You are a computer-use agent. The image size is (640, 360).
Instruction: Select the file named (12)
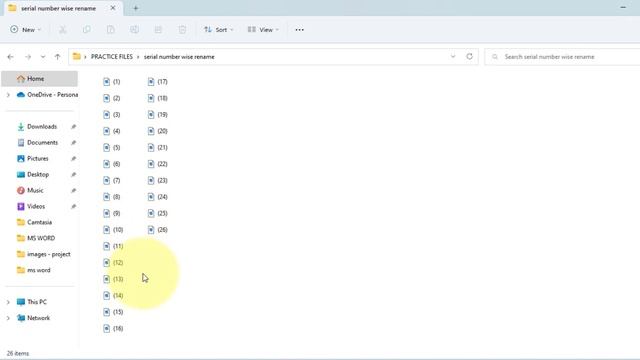(113, 262)
